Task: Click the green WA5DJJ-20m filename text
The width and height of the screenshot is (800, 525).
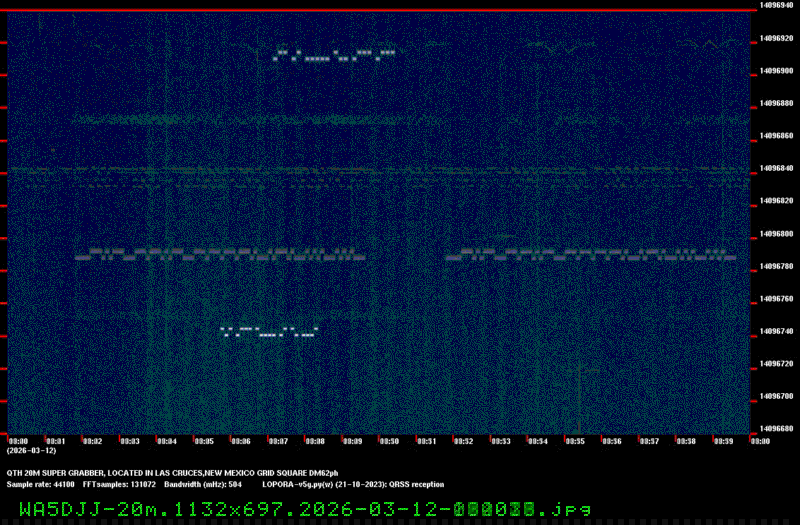Action: 305,509
